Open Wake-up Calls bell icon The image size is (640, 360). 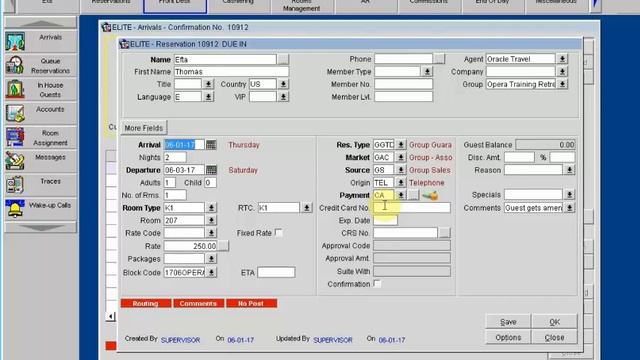[15, 209]
